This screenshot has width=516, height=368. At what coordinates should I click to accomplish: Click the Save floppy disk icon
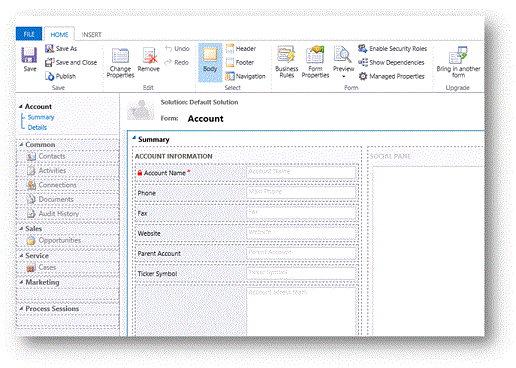point(29,55)
